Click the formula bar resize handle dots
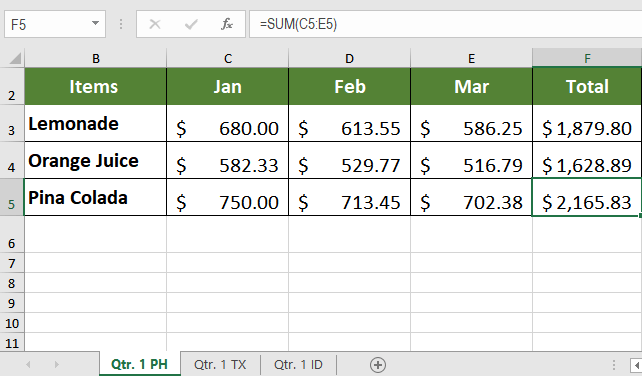642x376 pixels. pos(121,24)
